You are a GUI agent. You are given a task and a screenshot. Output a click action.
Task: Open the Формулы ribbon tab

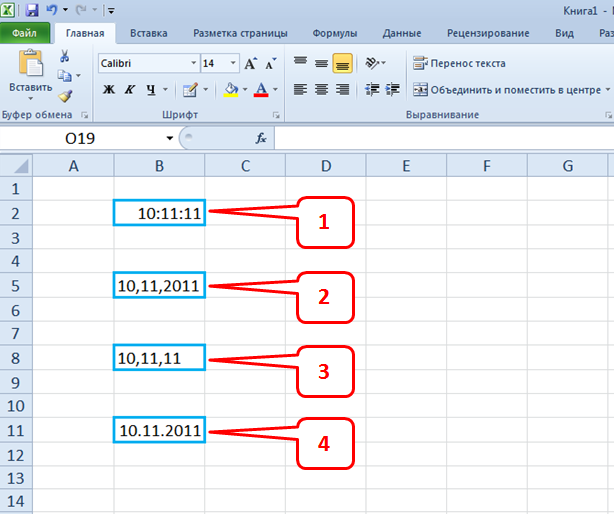point(335,33)
